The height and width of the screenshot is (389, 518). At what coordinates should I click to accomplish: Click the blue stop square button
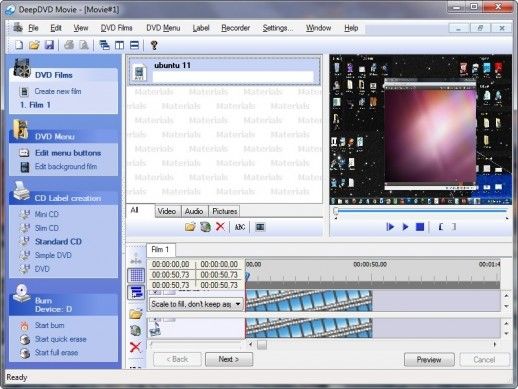[420, 227]
